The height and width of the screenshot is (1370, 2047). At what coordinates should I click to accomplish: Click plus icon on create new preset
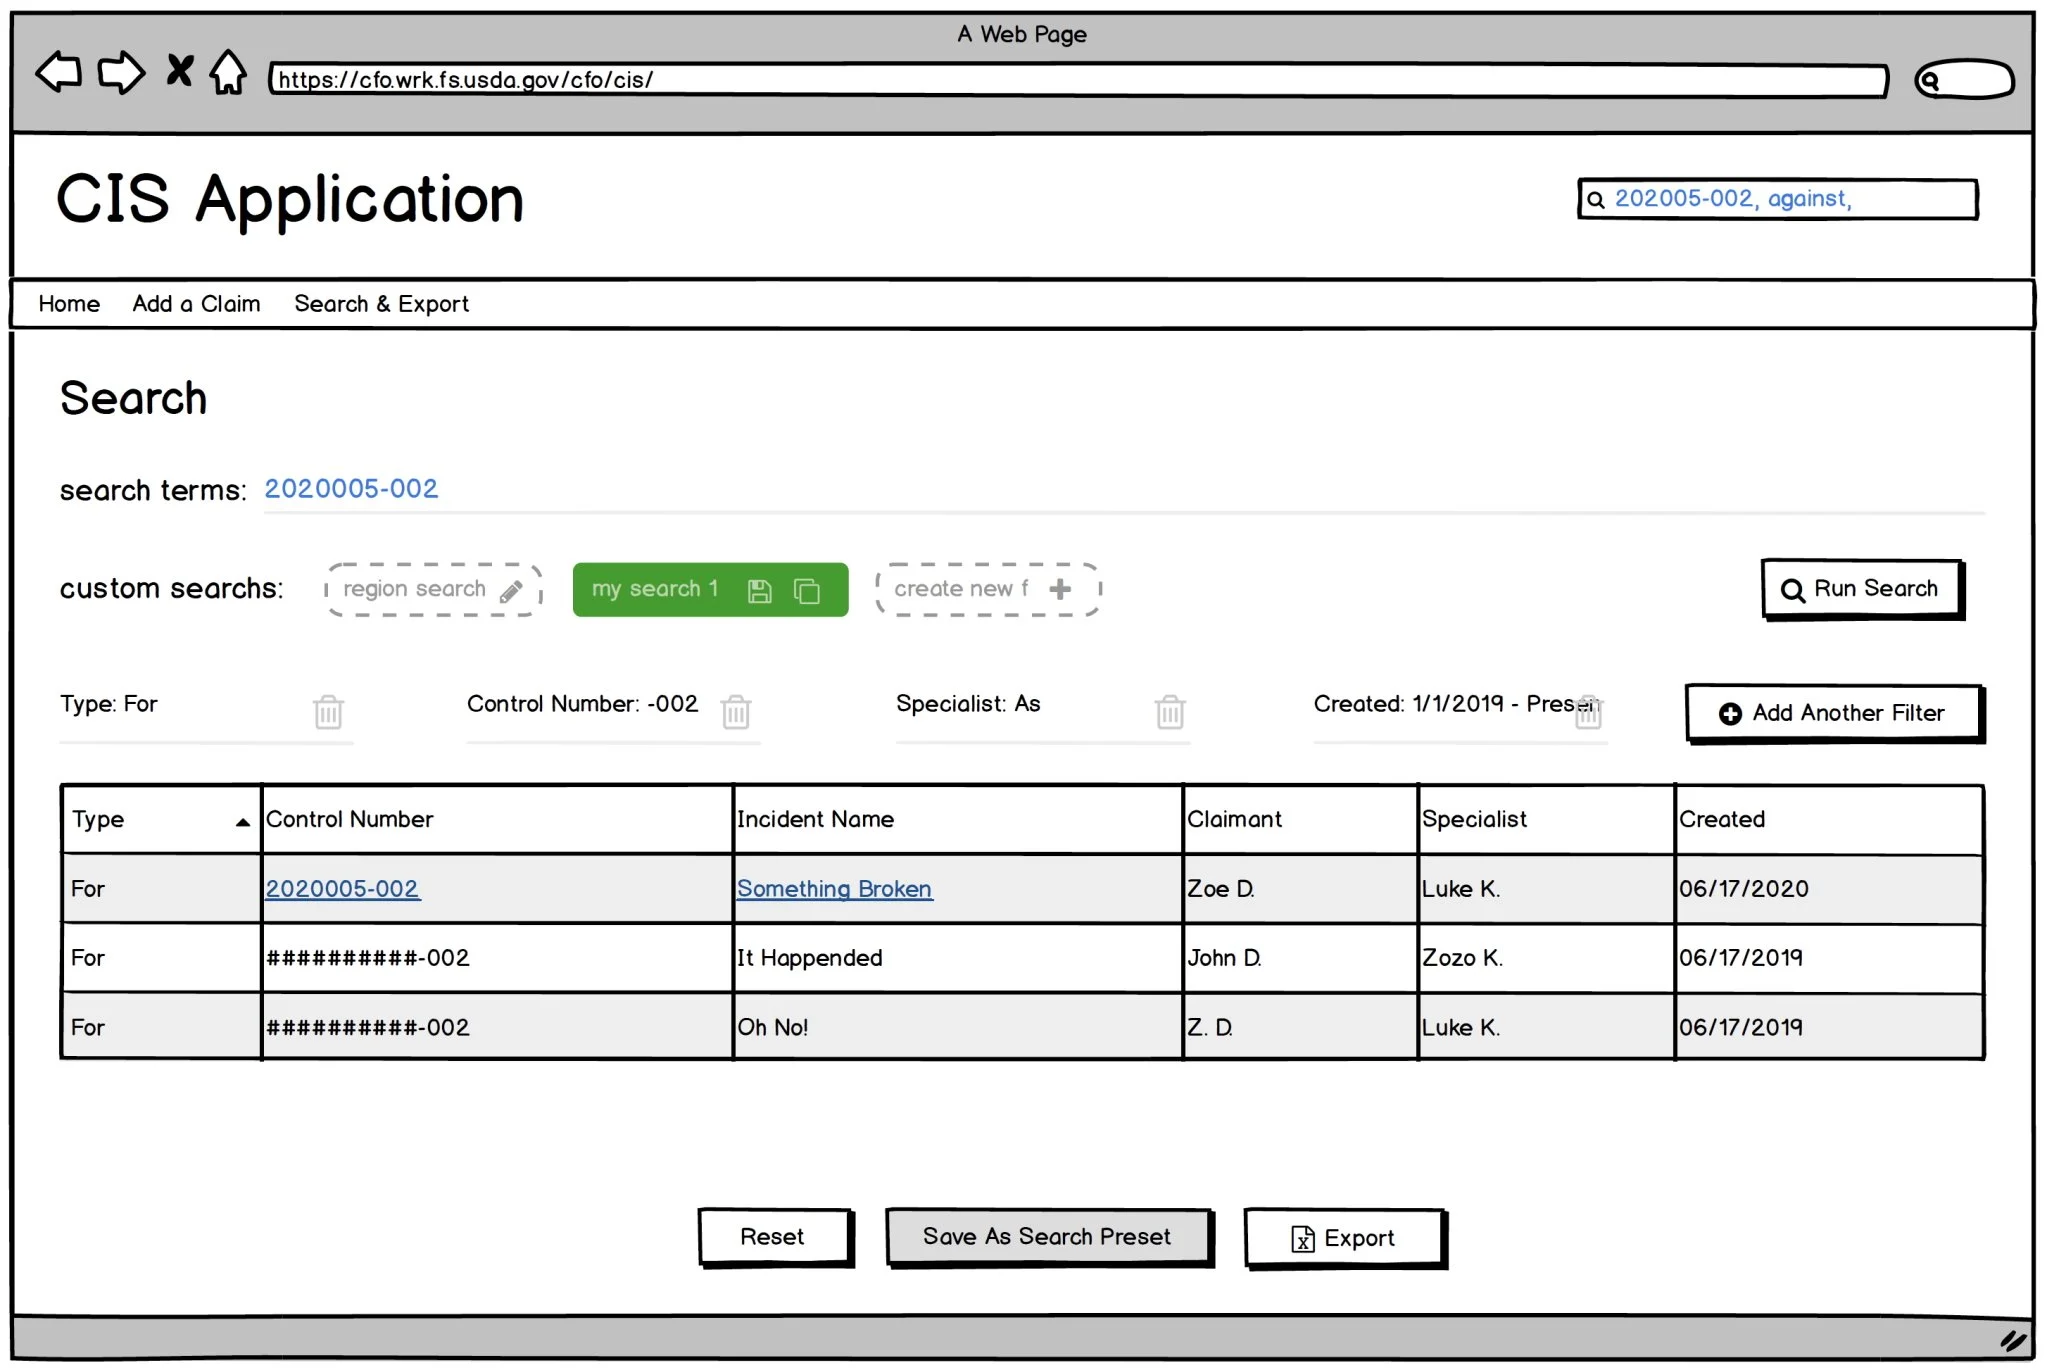pos(1060,589)
